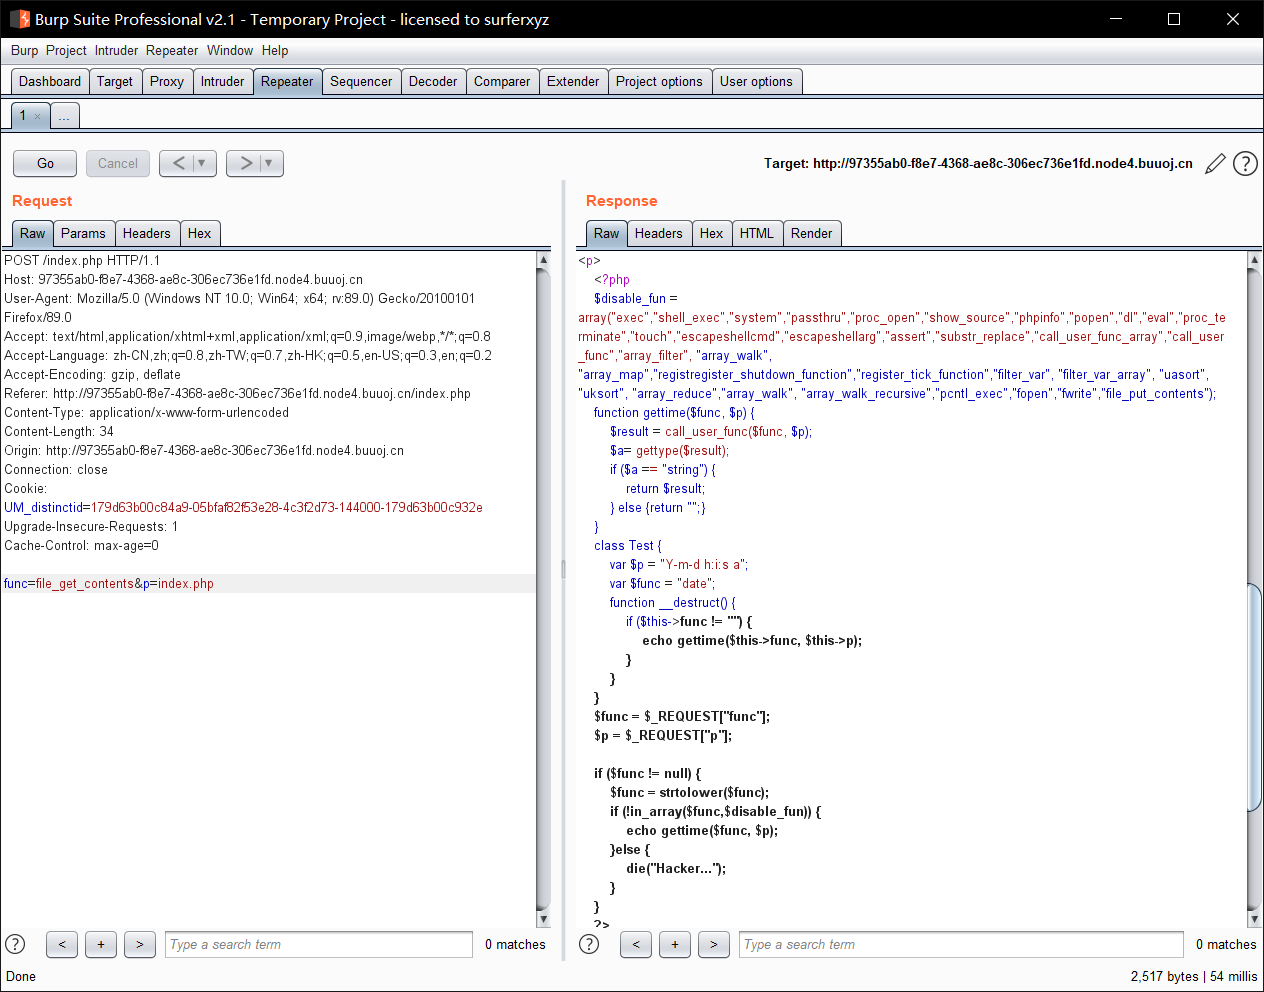Close Repeater tab 1 with the x
Viewport: 1264px width, 992px height.
tap(38, 116)
